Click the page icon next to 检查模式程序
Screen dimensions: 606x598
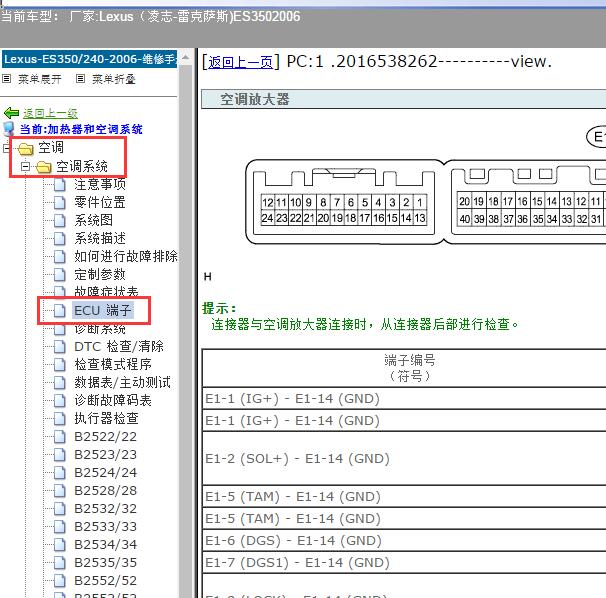click(x=60, y=364)
